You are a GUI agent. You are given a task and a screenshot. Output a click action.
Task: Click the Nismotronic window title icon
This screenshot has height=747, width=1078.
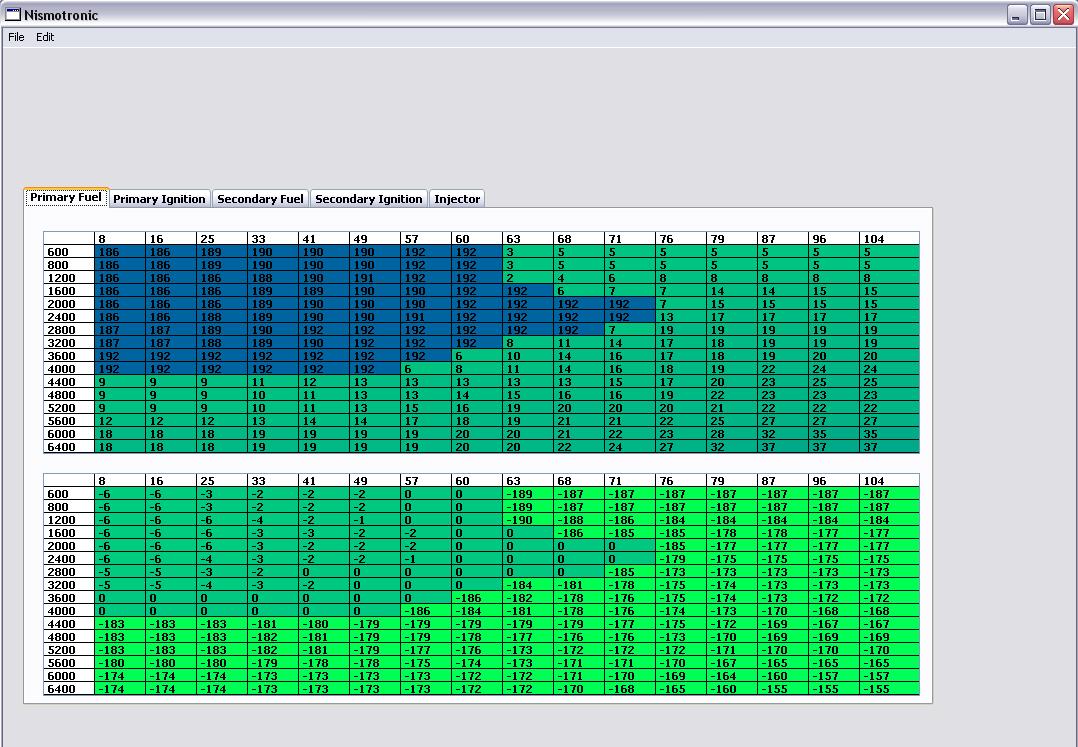(13, 14)
